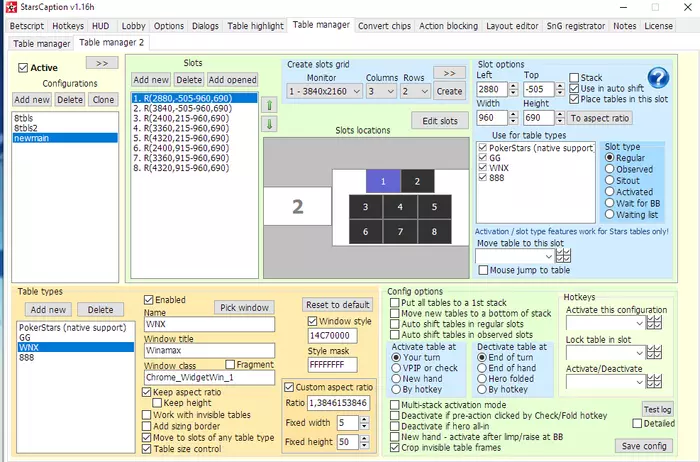
Task: Enable Put all tables to a 1st stack
Action: (x=395, y=303)
